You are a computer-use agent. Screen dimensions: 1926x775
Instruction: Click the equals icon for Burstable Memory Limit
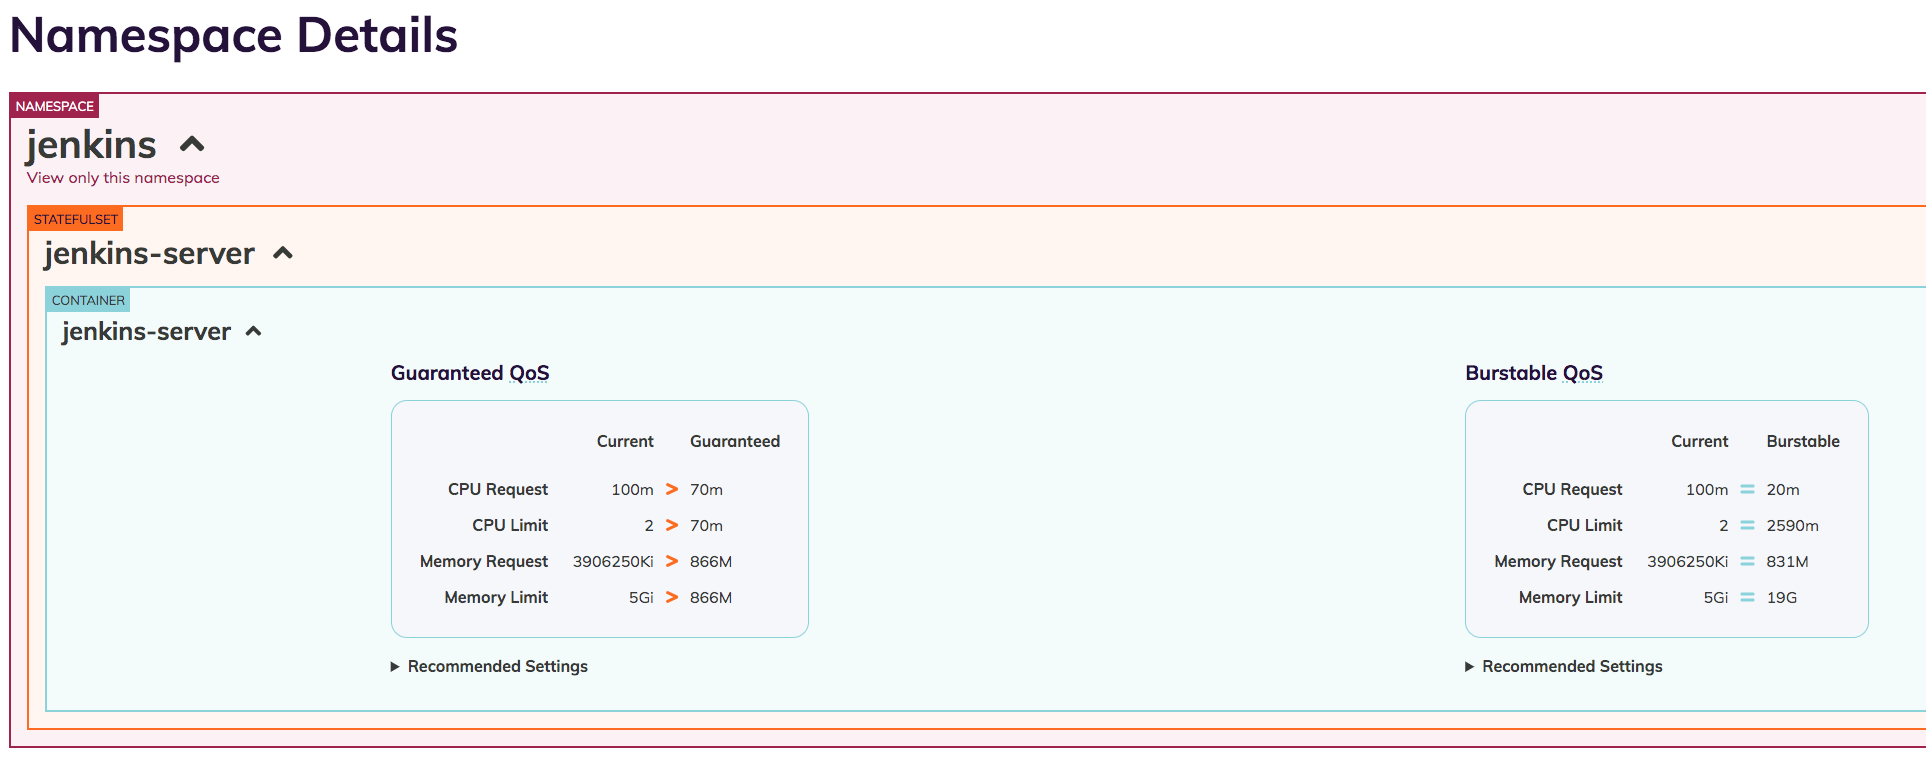click(x=1747, y=597)
